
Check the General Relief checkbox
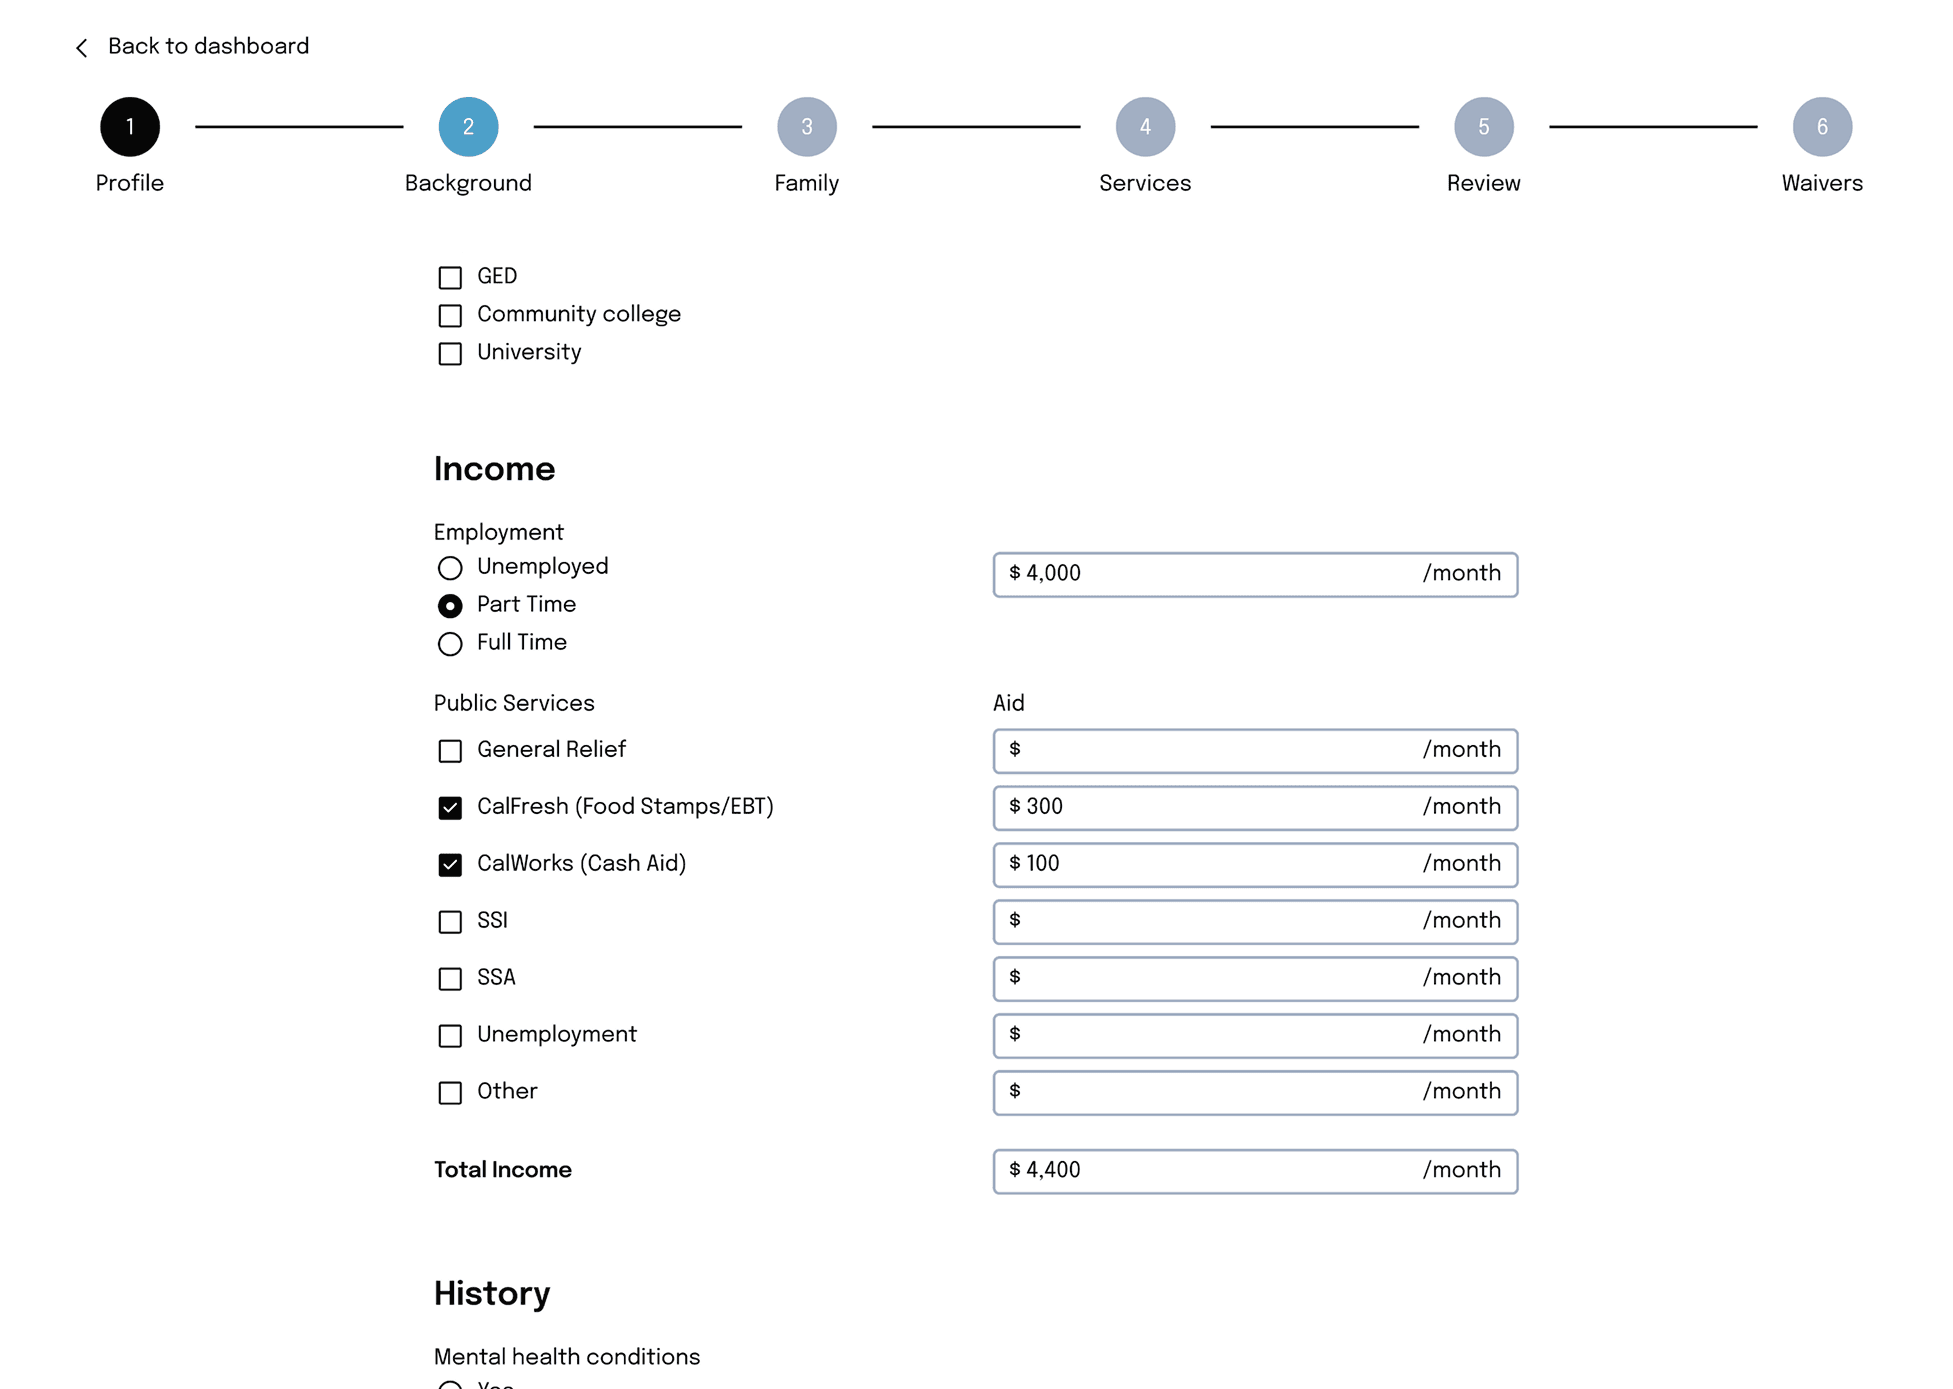[x=450, y=751]
